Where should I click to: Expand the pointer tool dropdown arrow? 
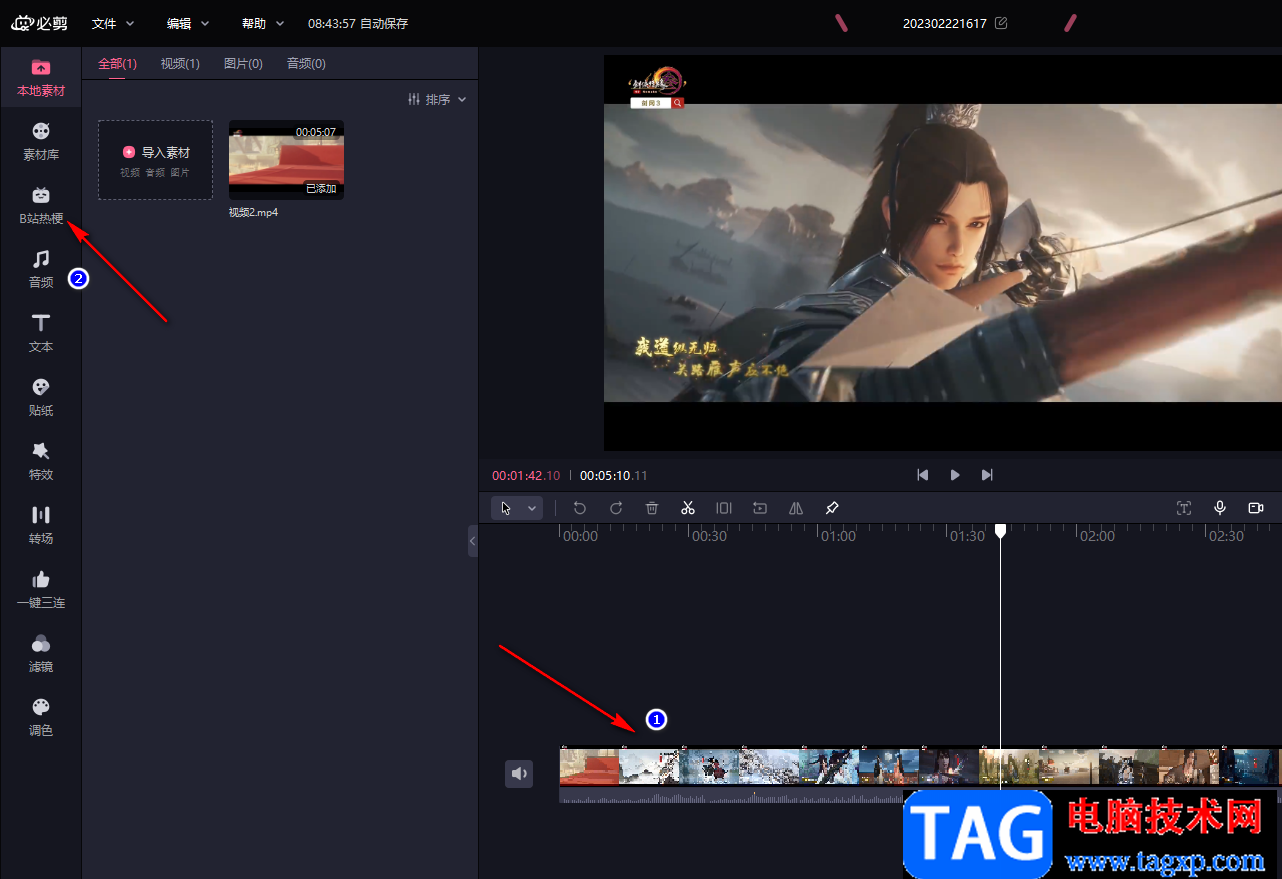(x=532, y=508)
